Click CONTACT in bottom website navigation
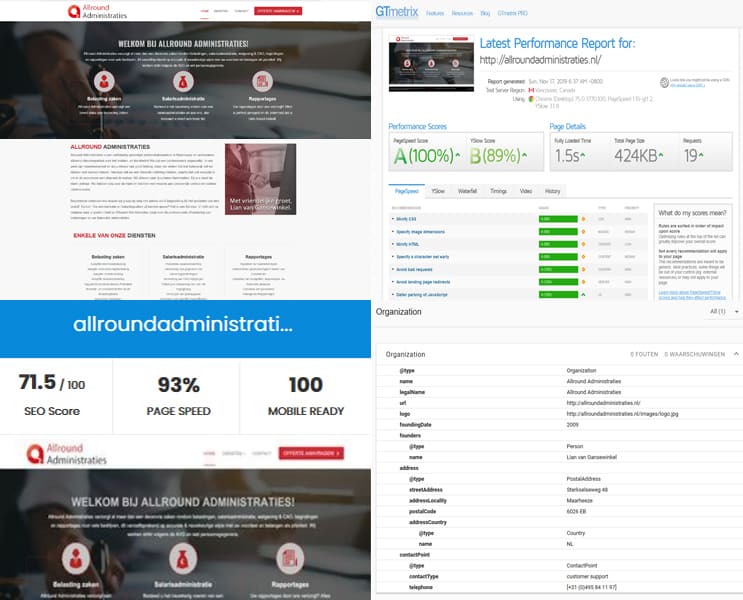This screenshot has width=743, height=600. point(261,454)
